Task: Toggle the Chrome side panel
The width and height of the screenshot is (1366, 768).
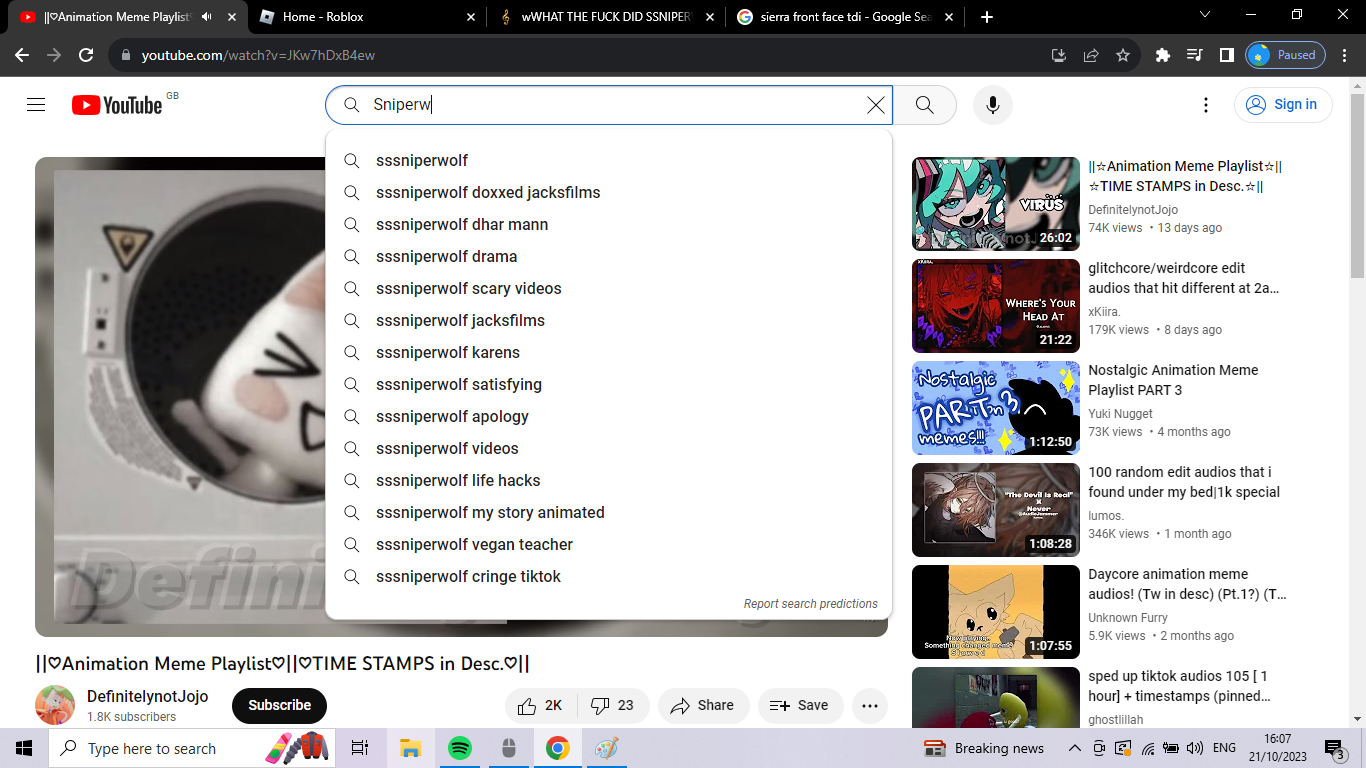Action: coord(1226,55)
